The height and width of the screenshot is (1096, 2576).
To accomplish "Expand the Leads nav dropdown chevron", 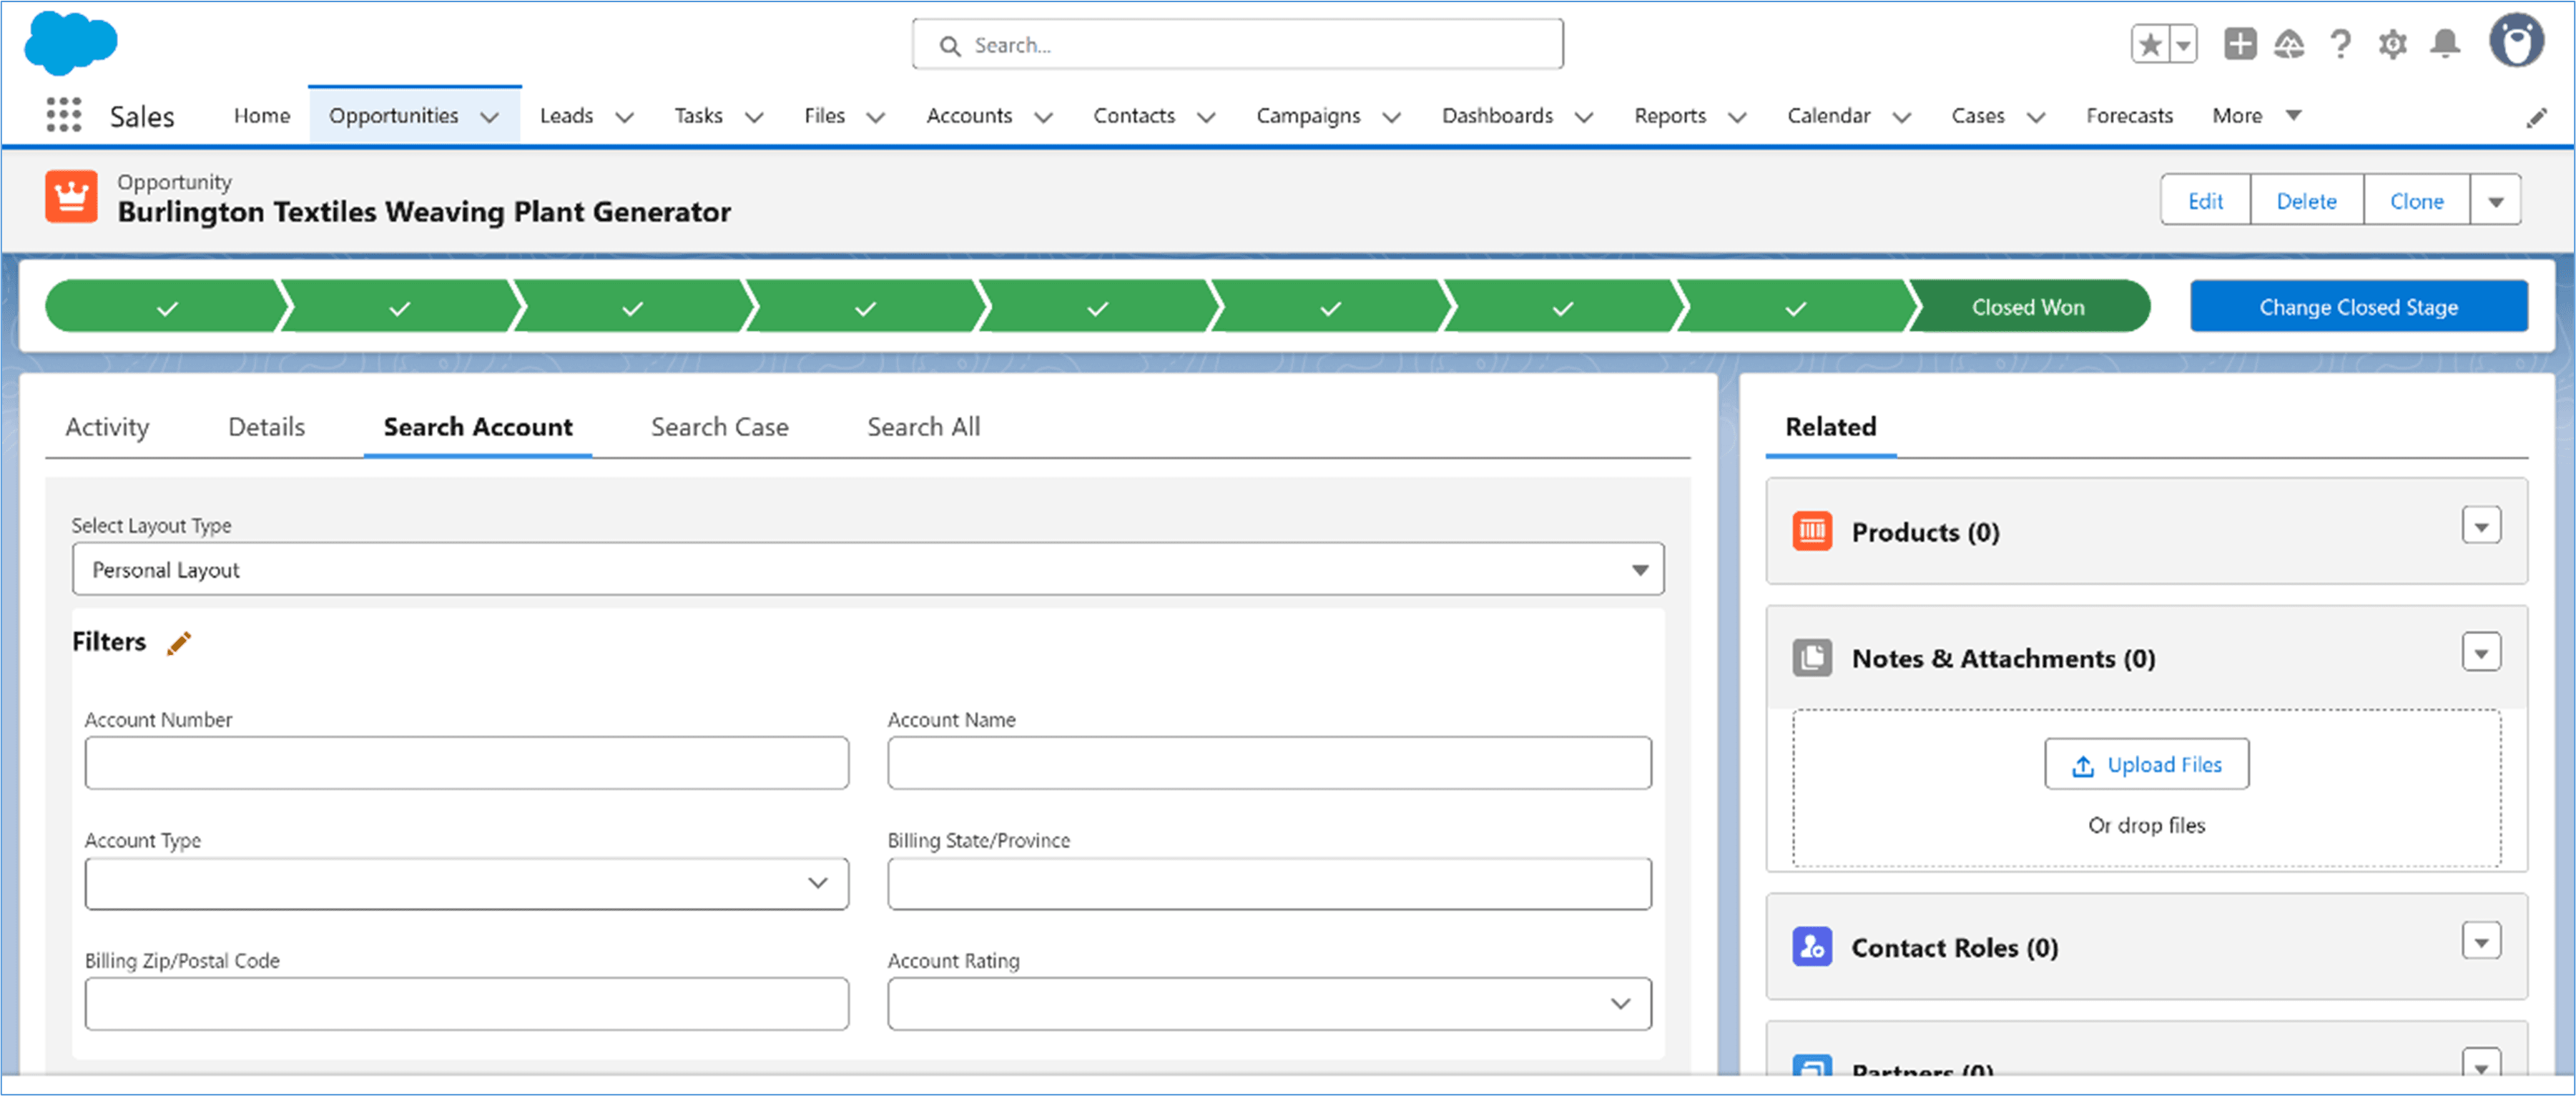I will coord(624,117).
